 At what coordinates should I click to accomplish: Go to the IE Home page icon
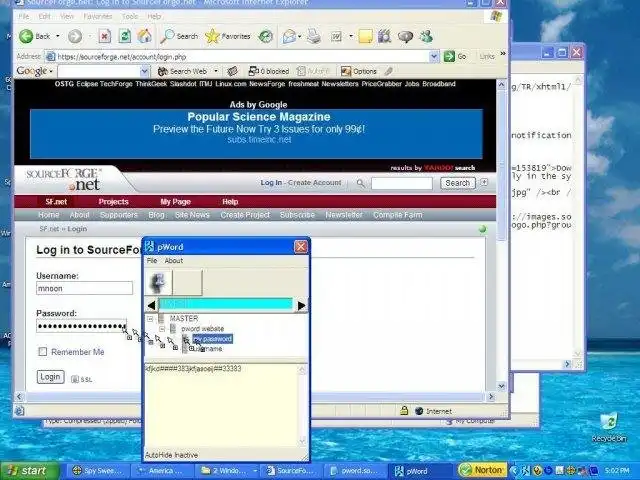[x=144, y=36]
